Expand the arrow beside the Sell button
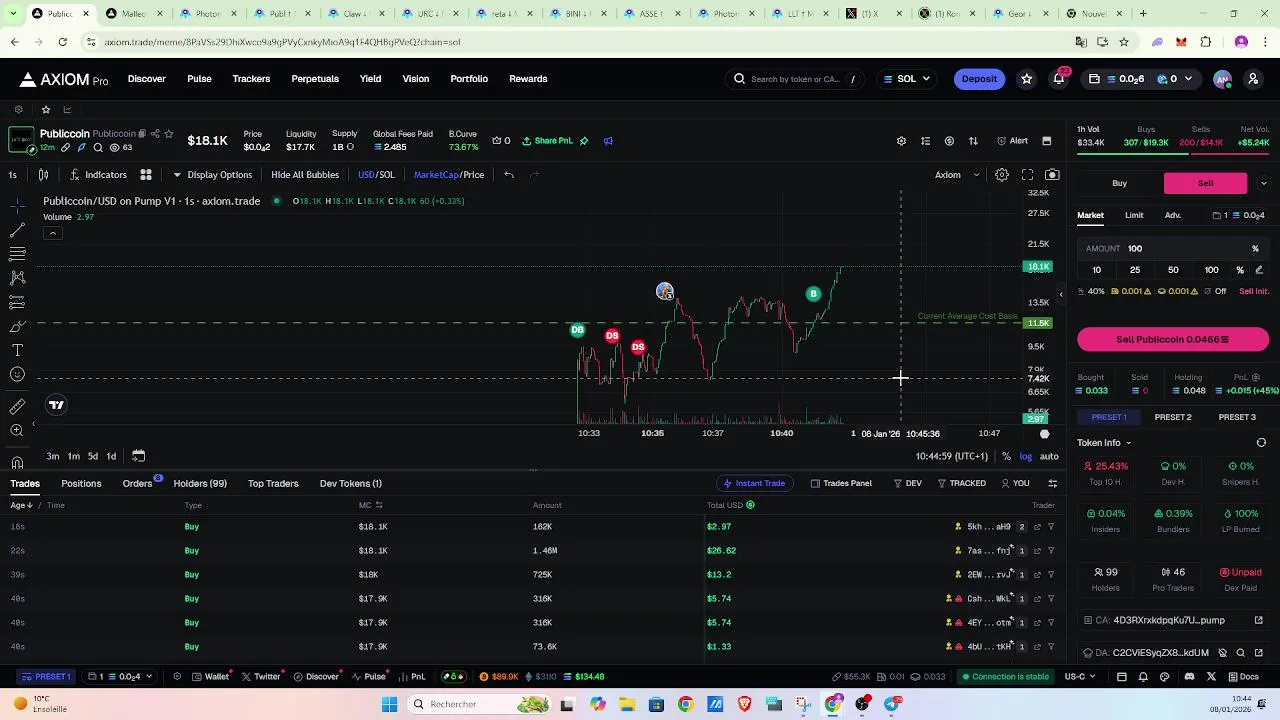1280x720 pixels. pos(1263,183)
